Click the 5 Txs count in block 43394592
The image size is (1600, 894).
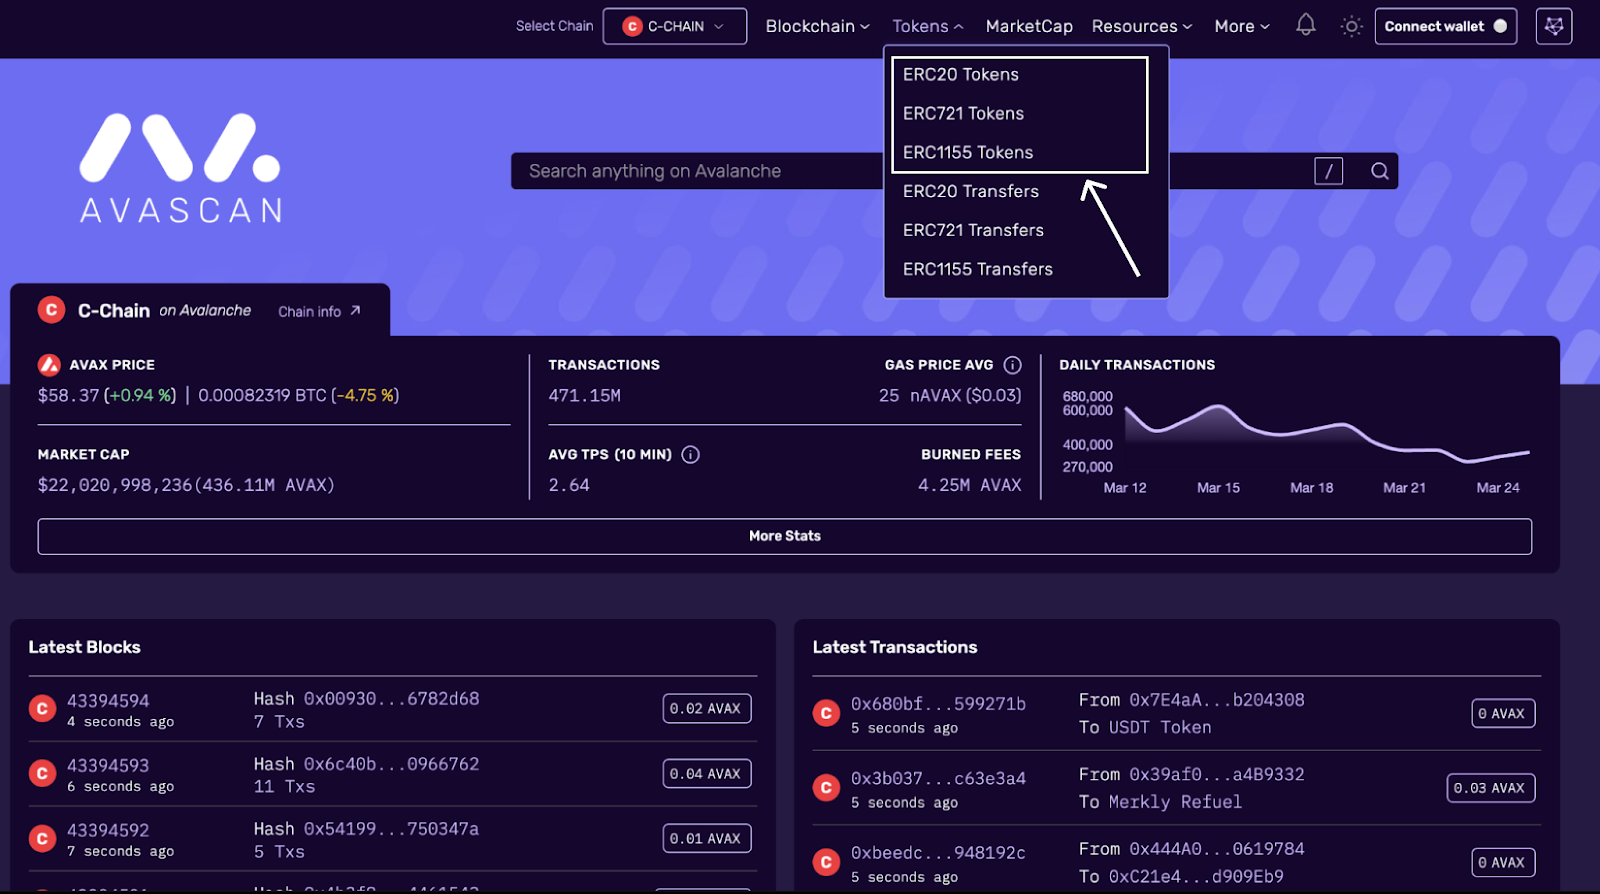pos(279,852)
